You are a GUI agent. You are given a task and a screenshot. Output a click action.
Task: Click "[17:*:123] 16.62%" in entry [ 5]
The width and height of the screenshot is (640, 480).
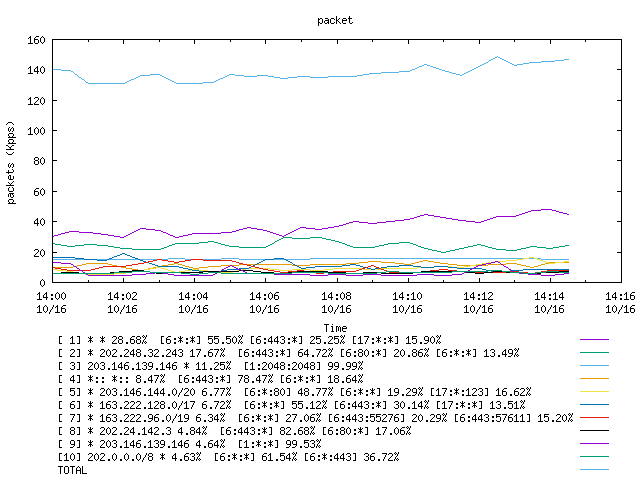480,392
